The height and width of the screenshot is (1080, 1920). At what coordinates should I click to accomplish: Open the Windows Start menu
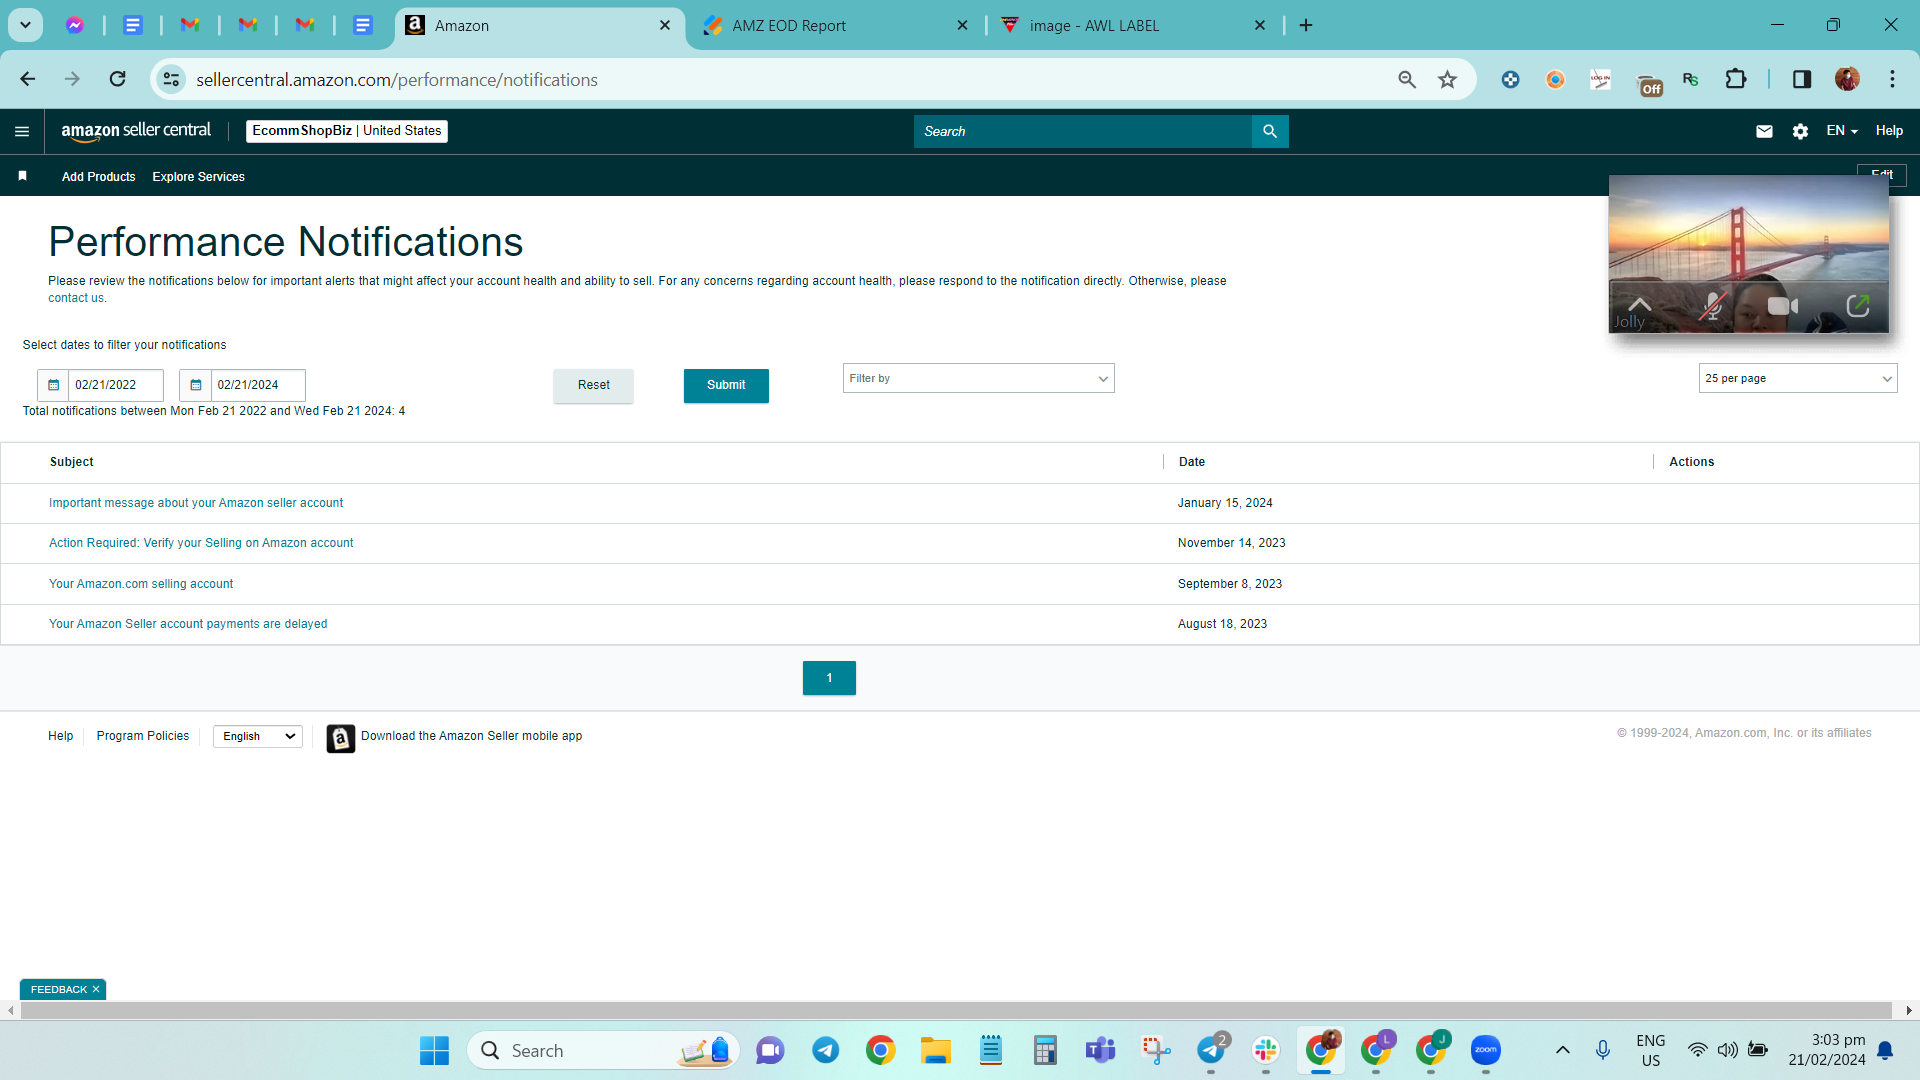click(x=434, y=1050)
